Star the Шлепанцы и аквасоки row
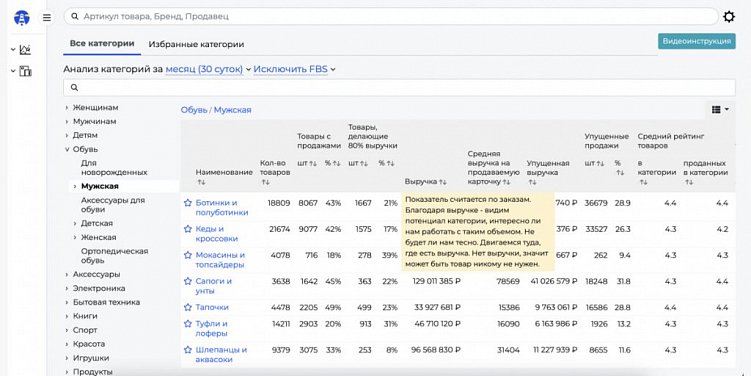751x376 pixels. coord(188,350)
